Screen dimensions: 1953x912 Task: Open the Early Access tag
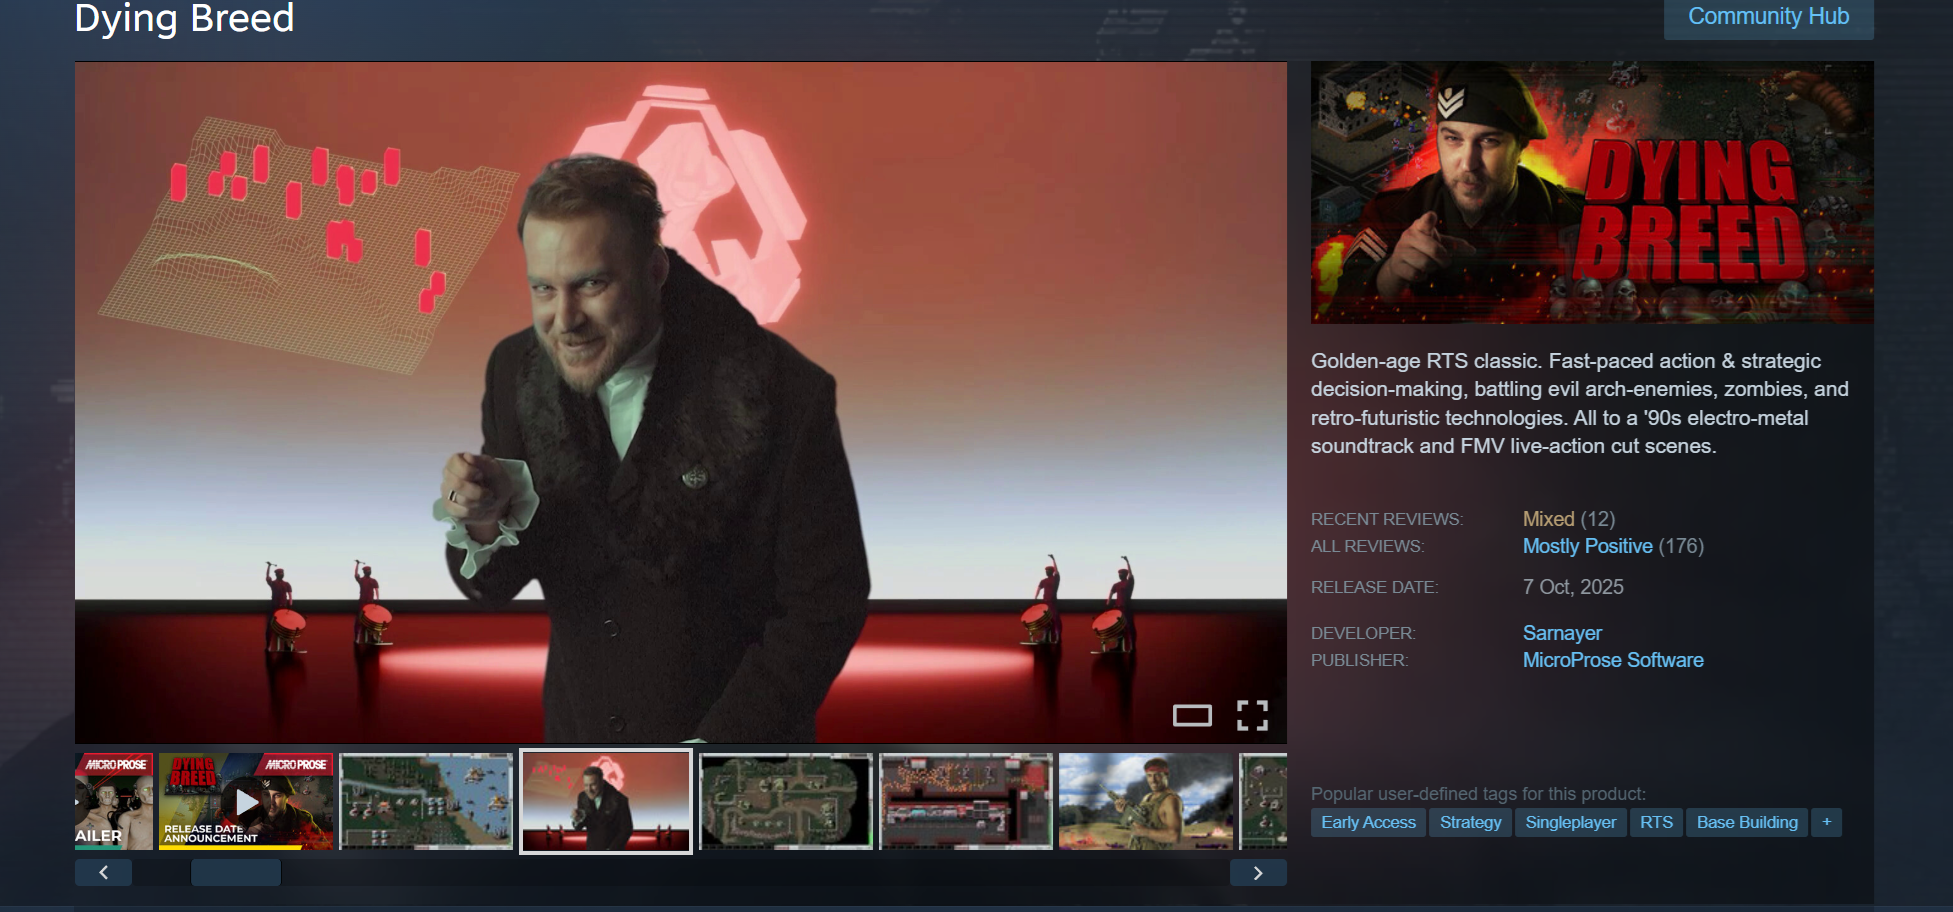click(x=1368, y=822)
